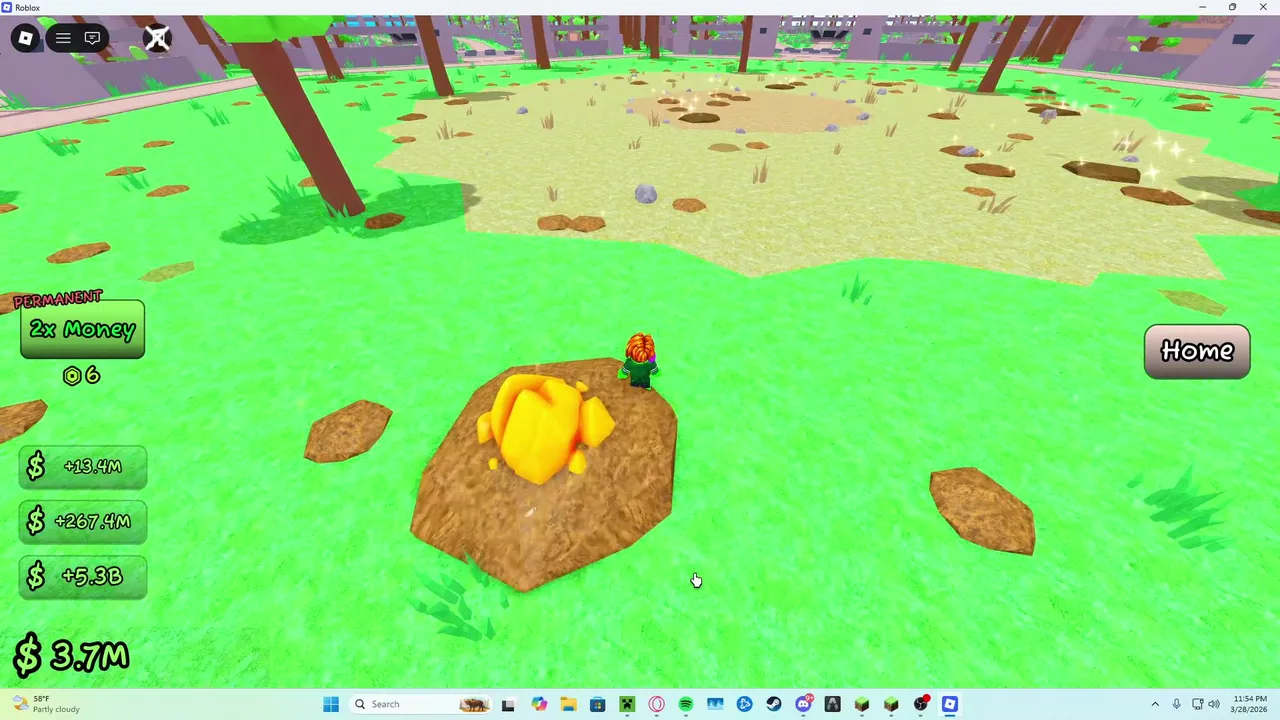Screen dimensions: 1280x720
Task: Open Minecraft creeper icon on taskbar
Action: [x=627, y=704]
